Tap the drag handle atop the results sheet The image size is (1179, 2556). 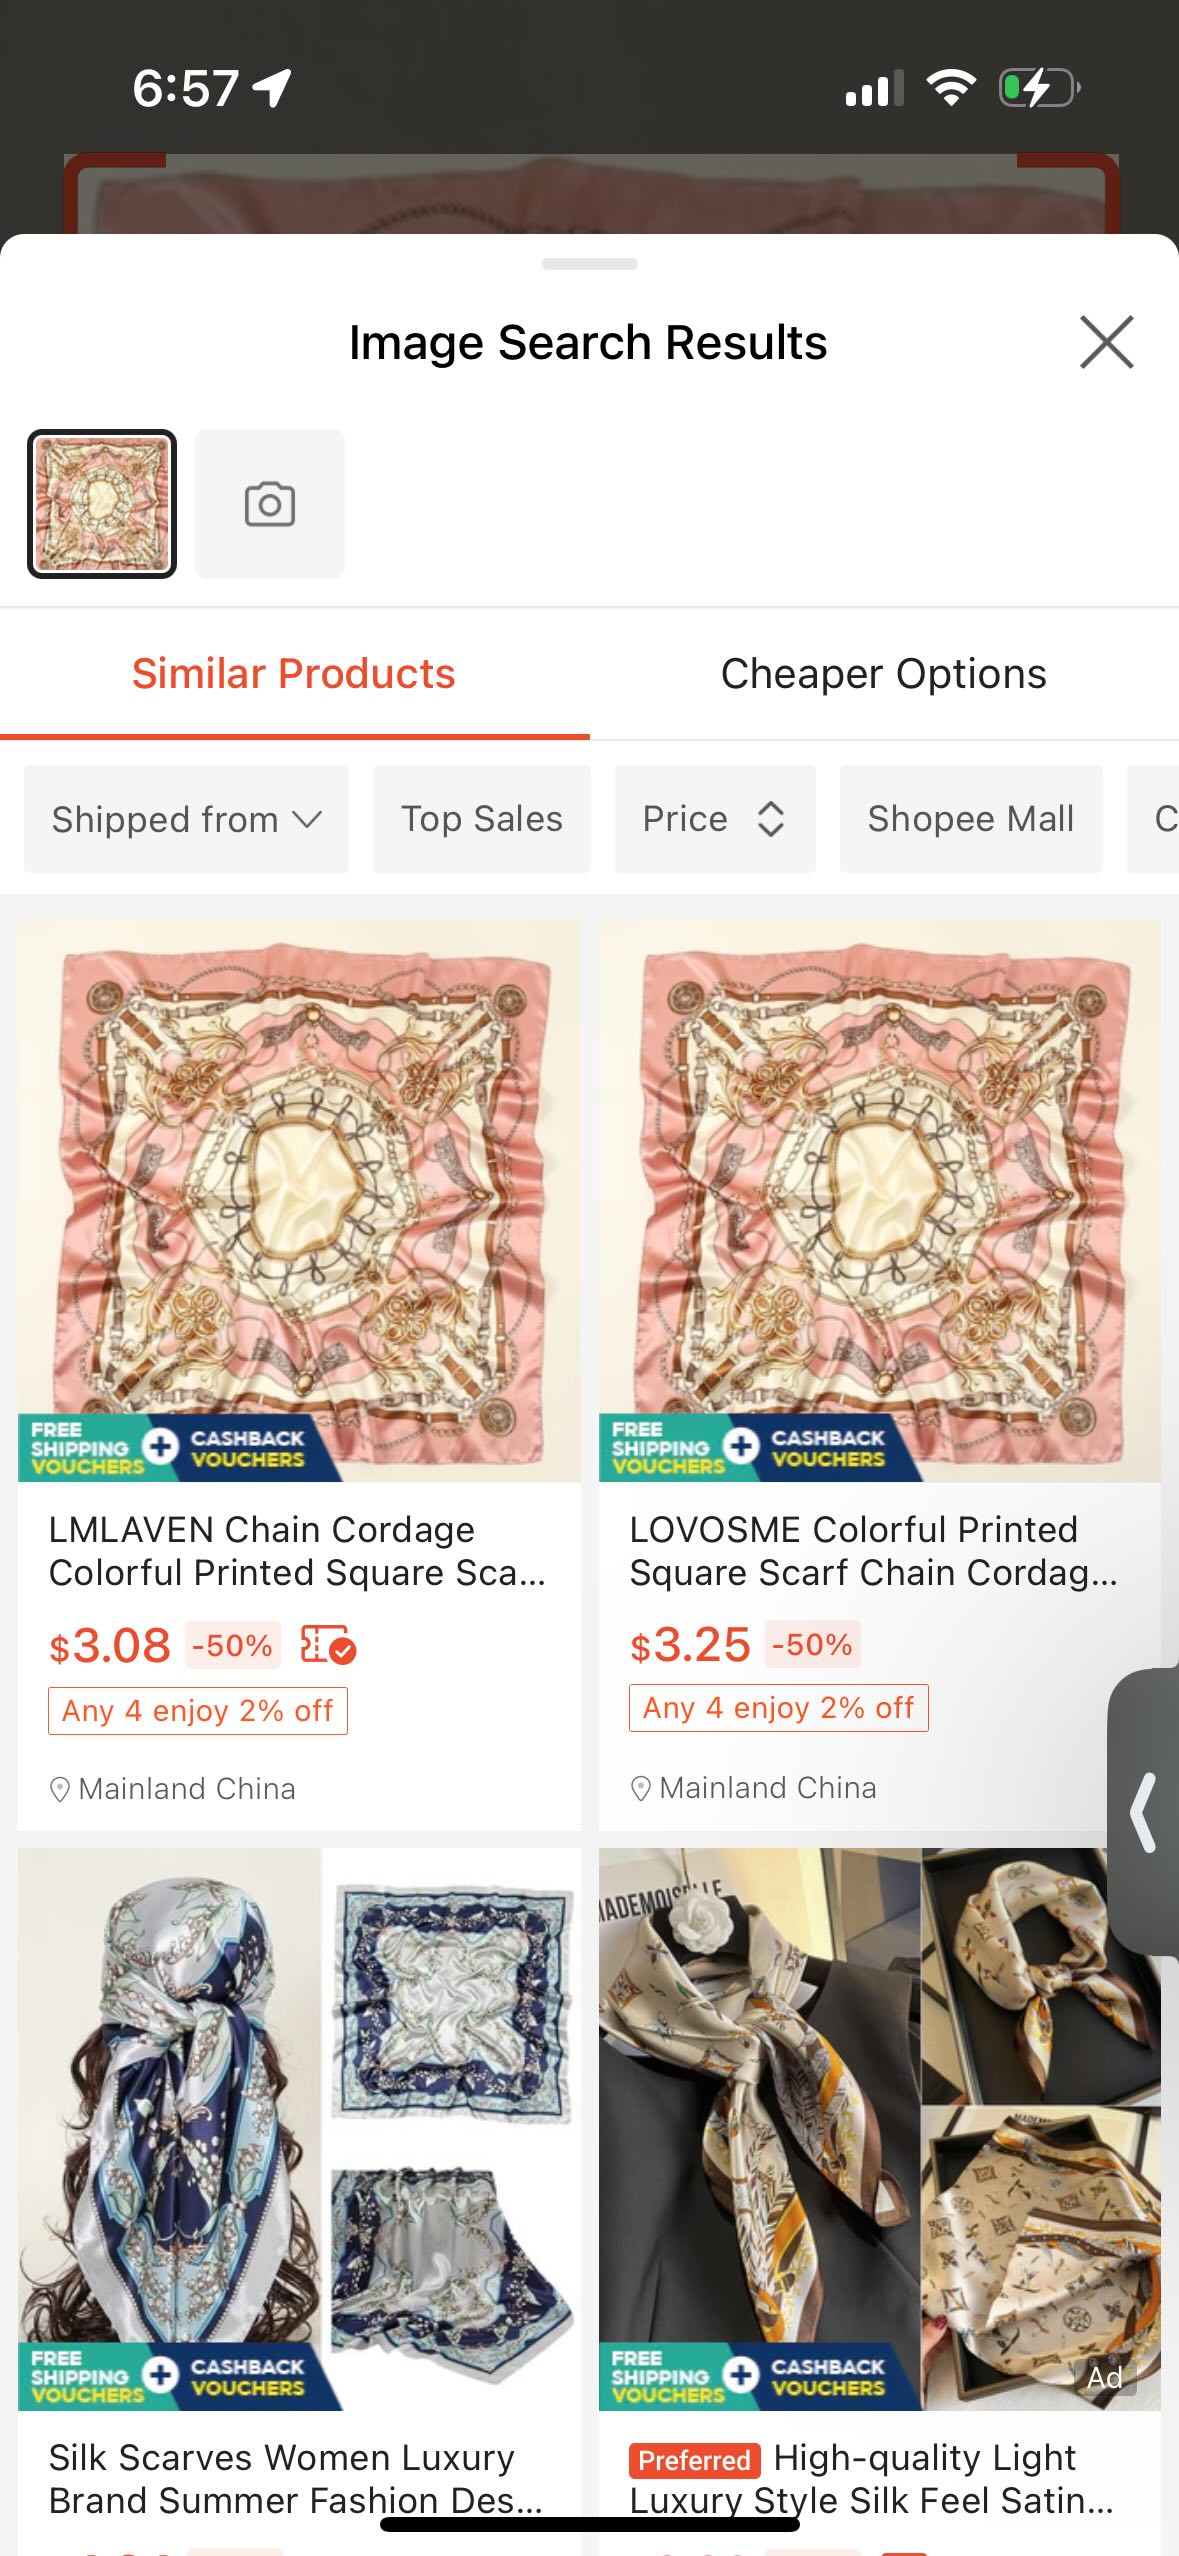(589, 264)
